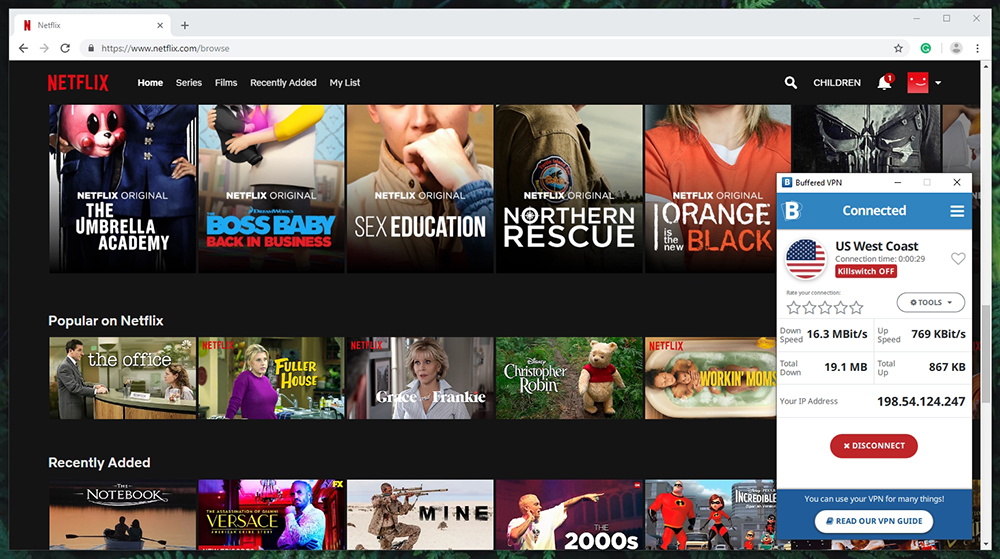Open the Netflix search icon

coord(790,83)
